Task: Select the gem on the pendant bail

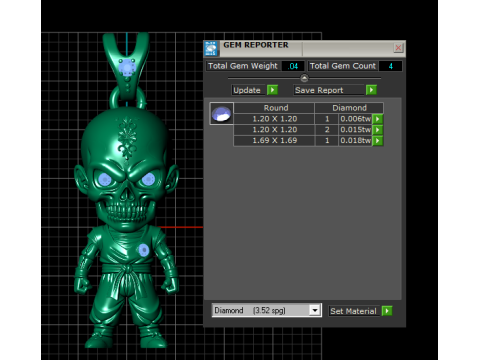Action: click(x=127, y=68)
